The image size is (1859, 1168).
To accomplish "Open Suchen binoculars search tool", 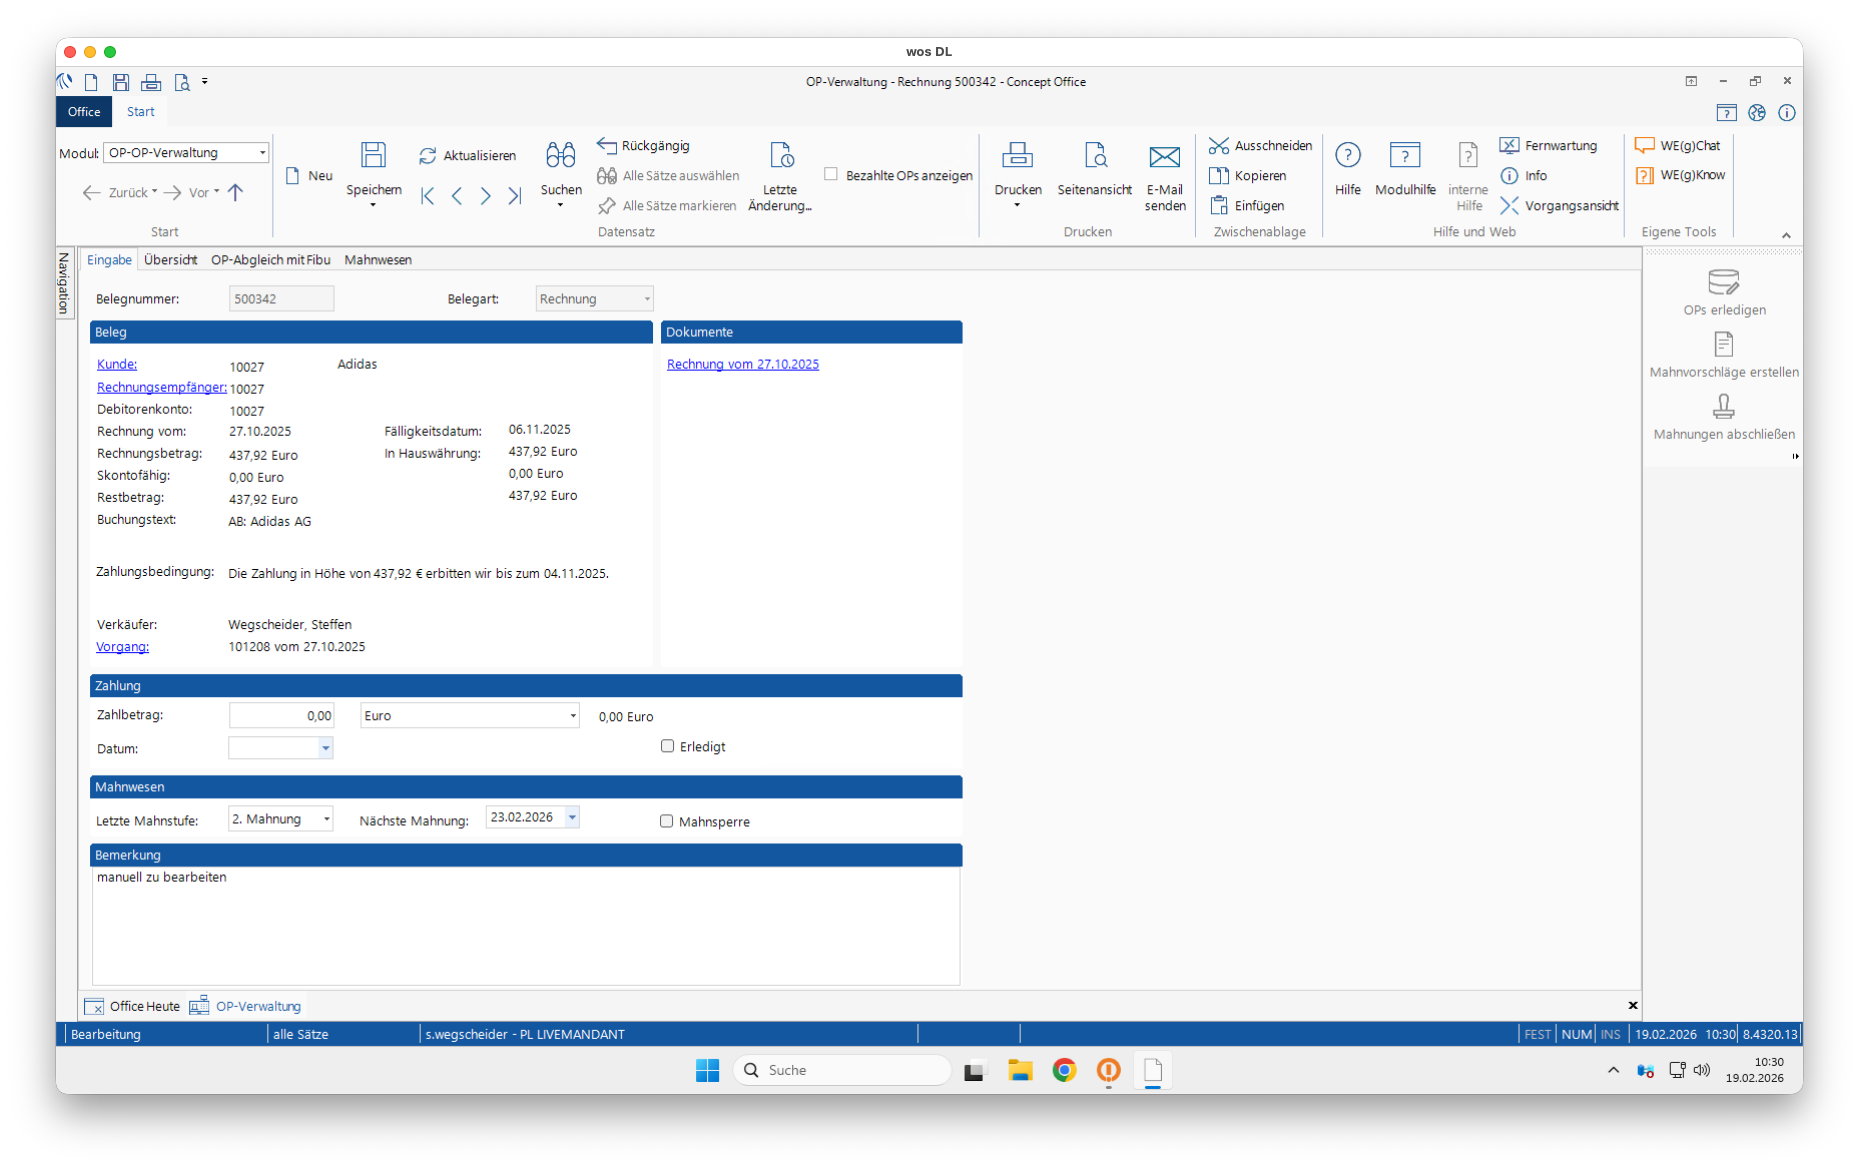I will [x=560, y=155].
